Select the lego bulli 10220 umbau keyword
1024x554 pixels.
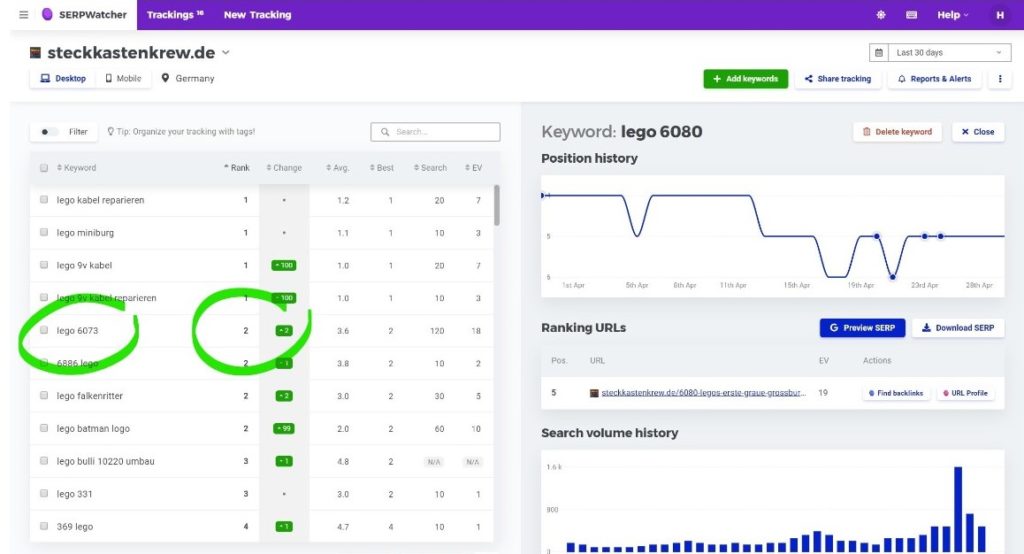(x=106, y=461)
